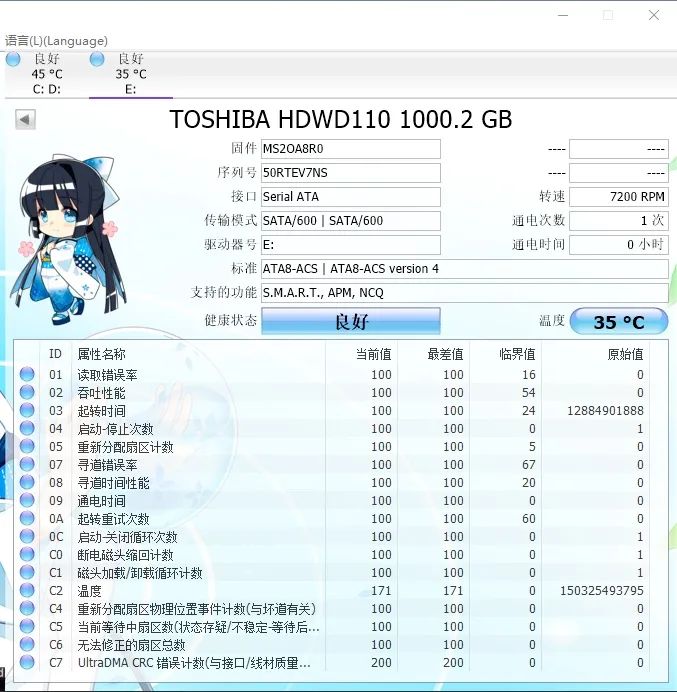Click the Serial ATA interface field

[351, 196]
